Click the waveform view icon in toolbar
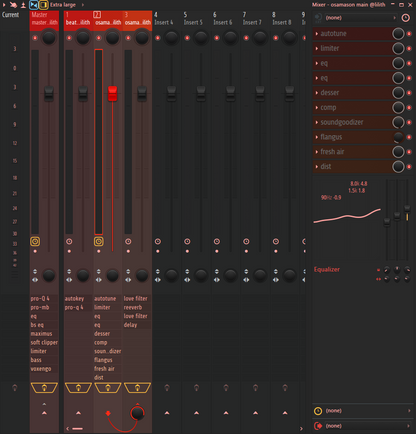Image resolution: width=416 pixels, height=434 pixels. (23, 5)
